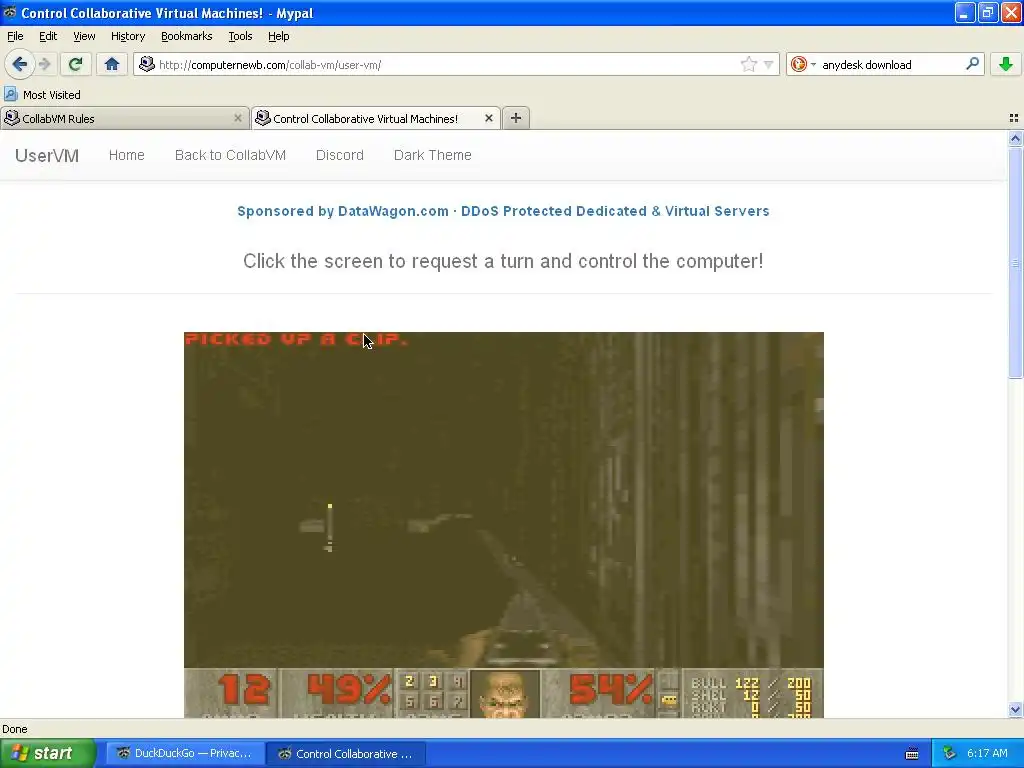Image resolution: width=1024 pixels, height=768 pixels.
Task: Click the UserVM brand link
Action: click(x=47, y=155)
